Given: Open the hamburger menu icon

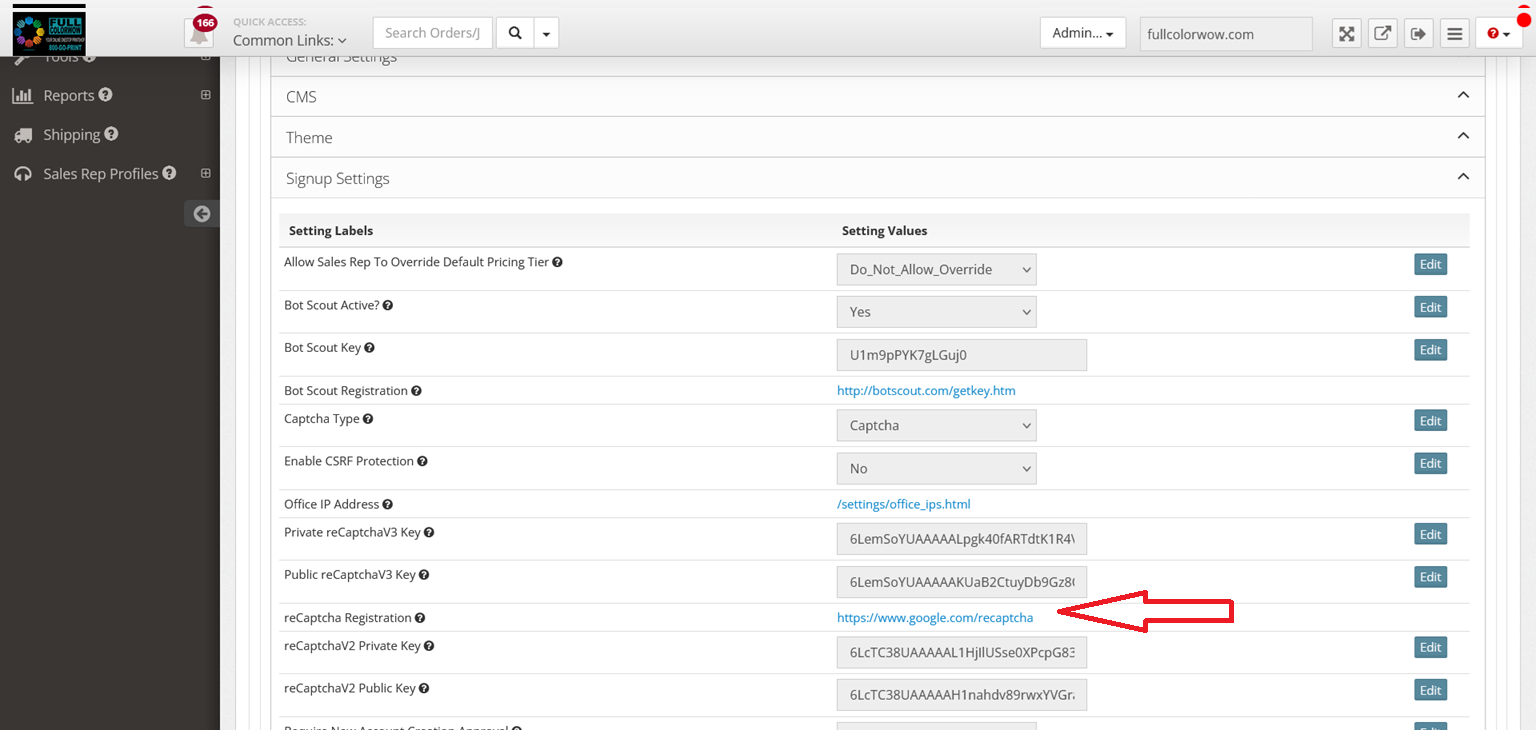Looking at the screenshot, I should coord(1455,34).
